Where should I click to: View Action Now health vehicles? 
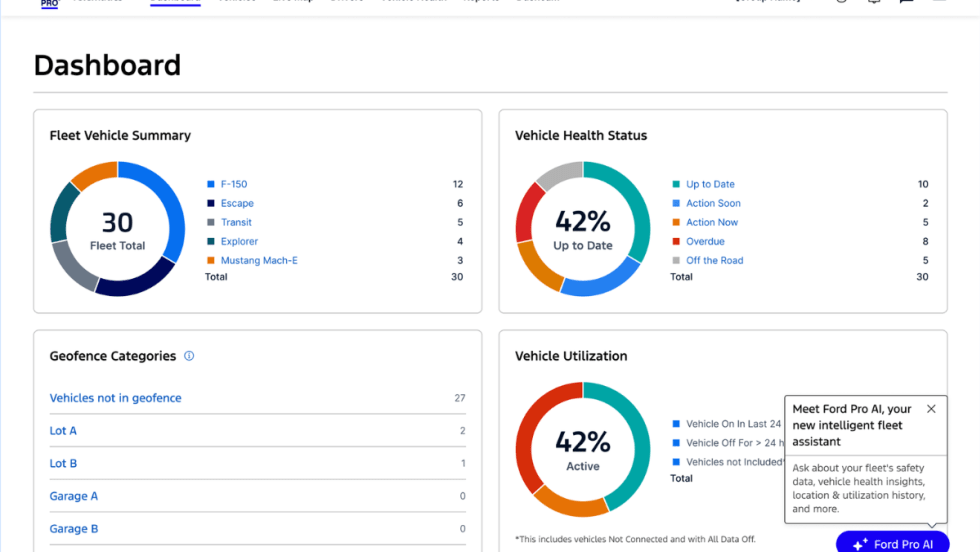(x=712, y=222)
